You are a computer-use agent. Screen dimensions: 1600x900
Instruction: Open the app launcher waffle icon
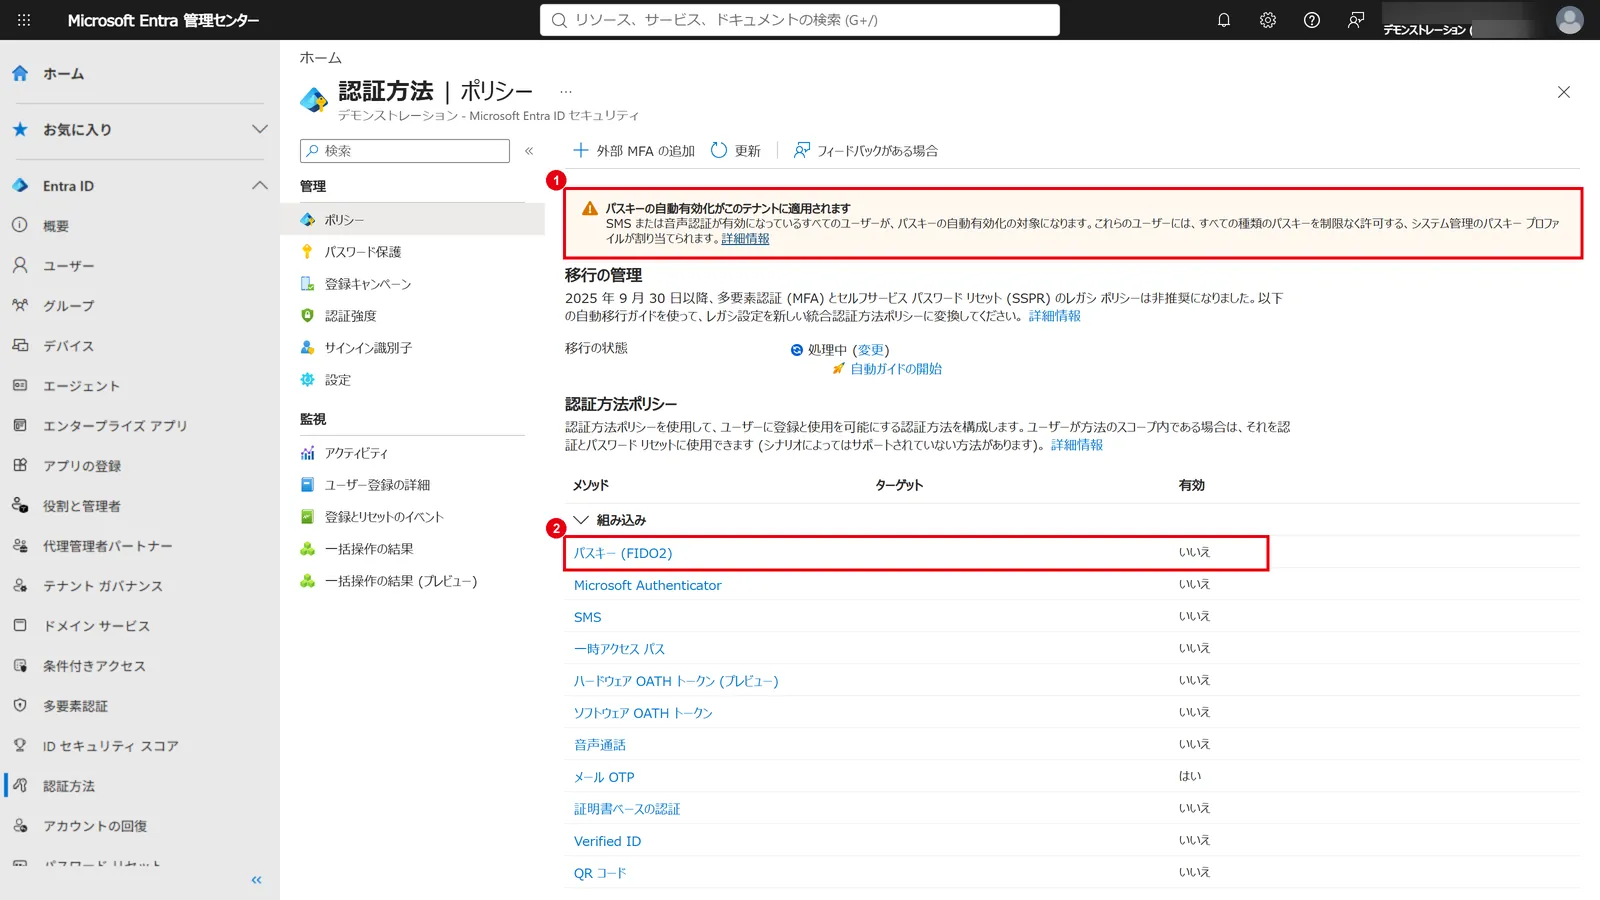pyautogui.click(x=24, y=20)
